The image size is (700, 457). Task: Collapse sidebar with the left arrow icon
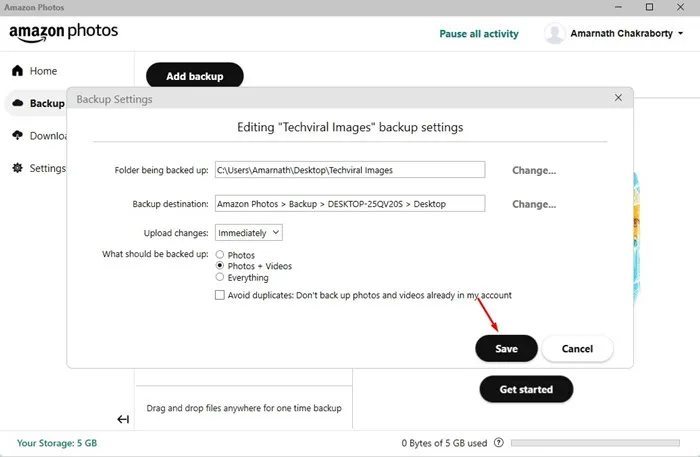pos(123,419)
